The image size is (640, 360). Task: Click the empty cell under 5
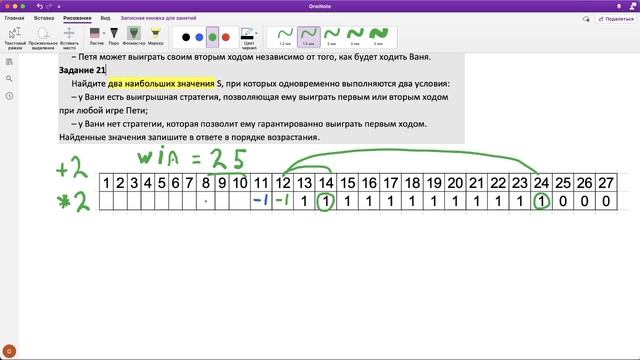coord(162,201)
